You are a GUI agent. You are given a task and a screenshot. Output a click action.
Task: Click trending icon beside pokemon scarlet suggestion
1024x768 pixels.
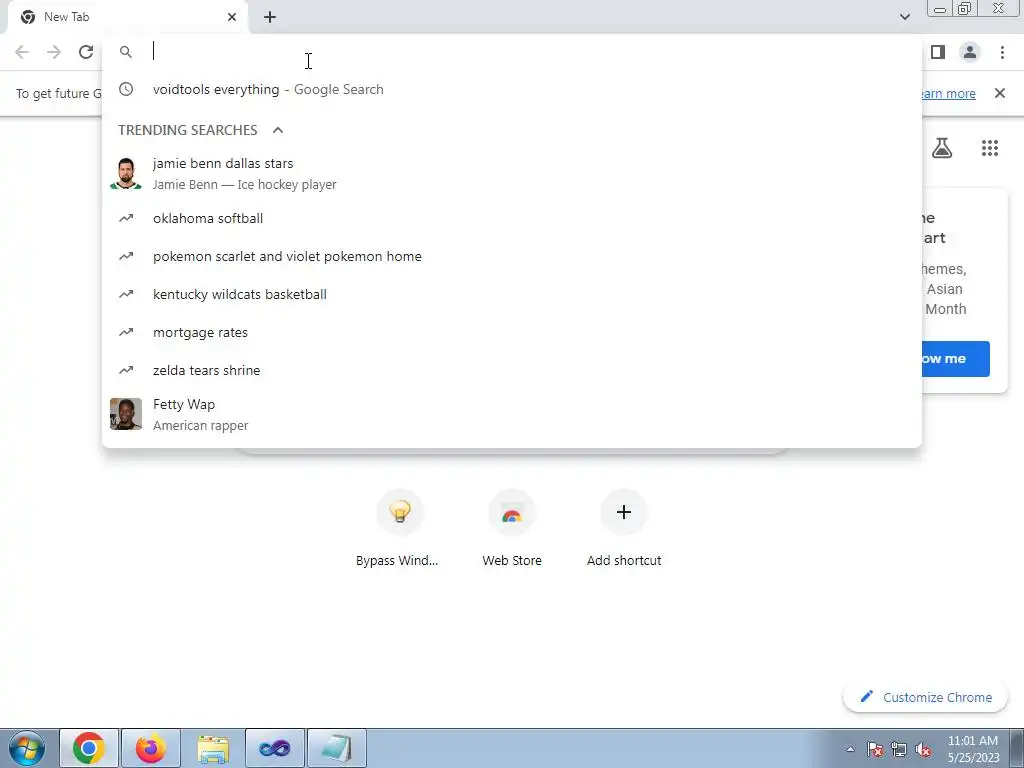click(126, 256)
